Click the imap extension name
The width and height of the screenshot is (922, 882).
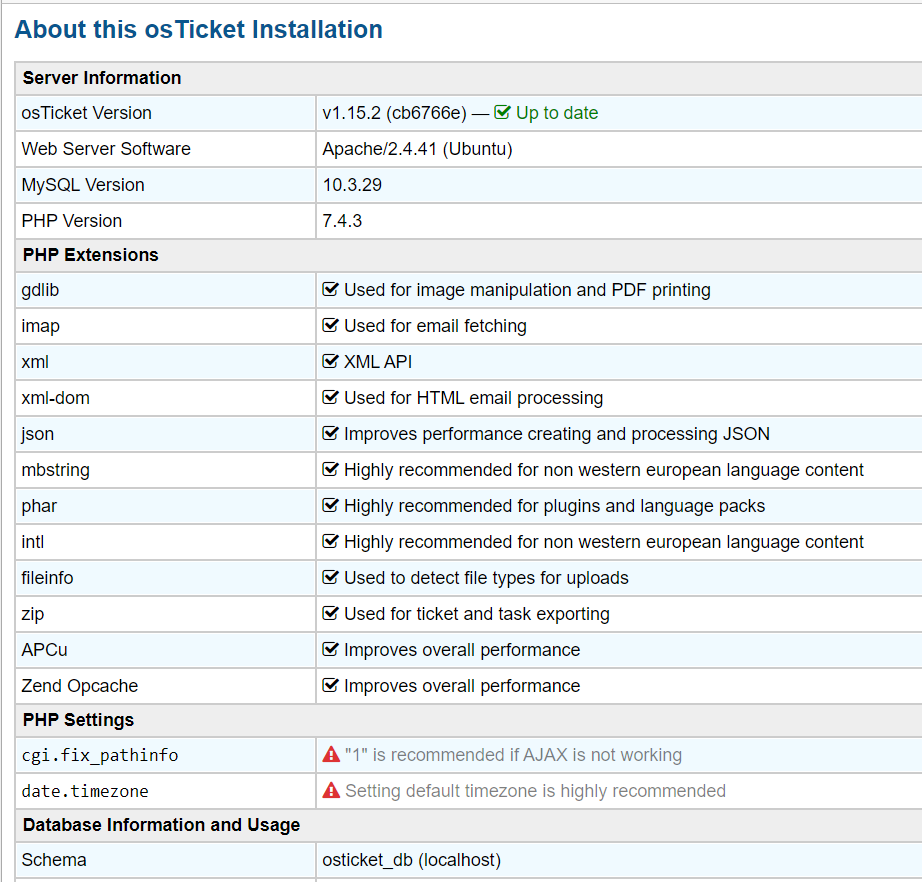click(41, 326)
